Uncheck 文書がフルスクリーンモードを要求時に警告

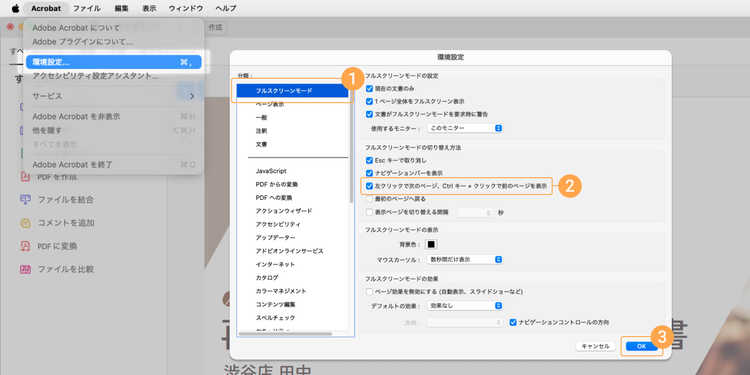pos(369,114)
